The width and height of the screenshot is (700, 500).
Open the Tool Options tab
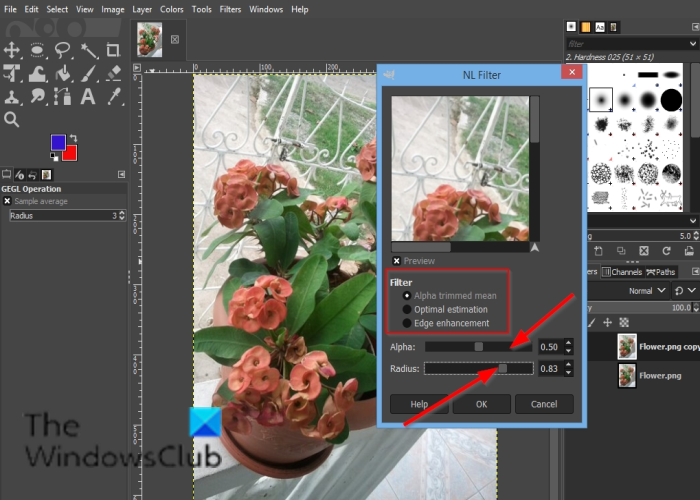click(6, 175)
